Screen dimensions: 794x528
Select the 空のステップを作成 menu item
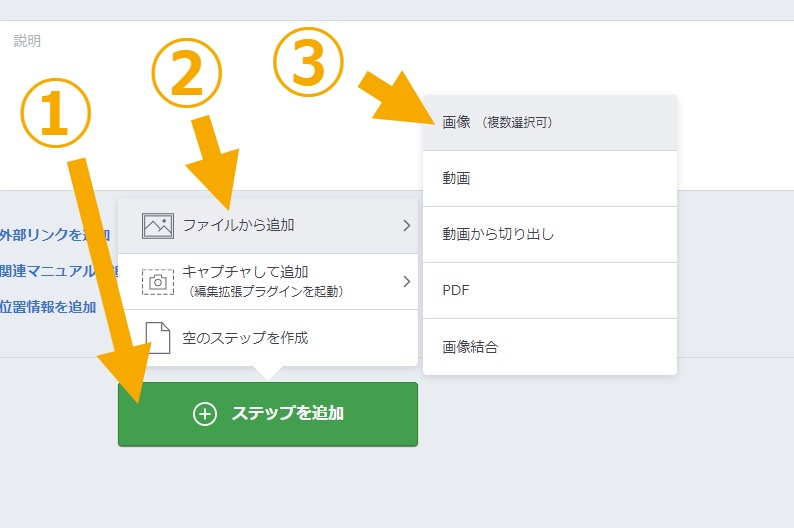point(246,338)
